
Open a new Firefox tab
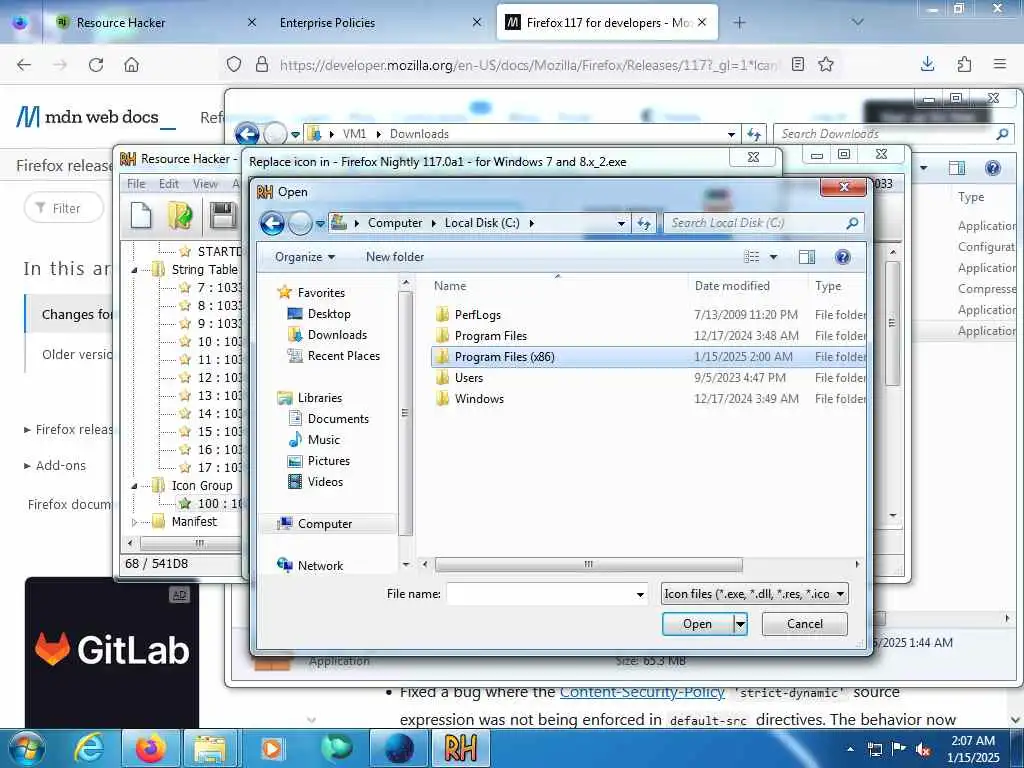pyautogui.click(x=739, y=23)
